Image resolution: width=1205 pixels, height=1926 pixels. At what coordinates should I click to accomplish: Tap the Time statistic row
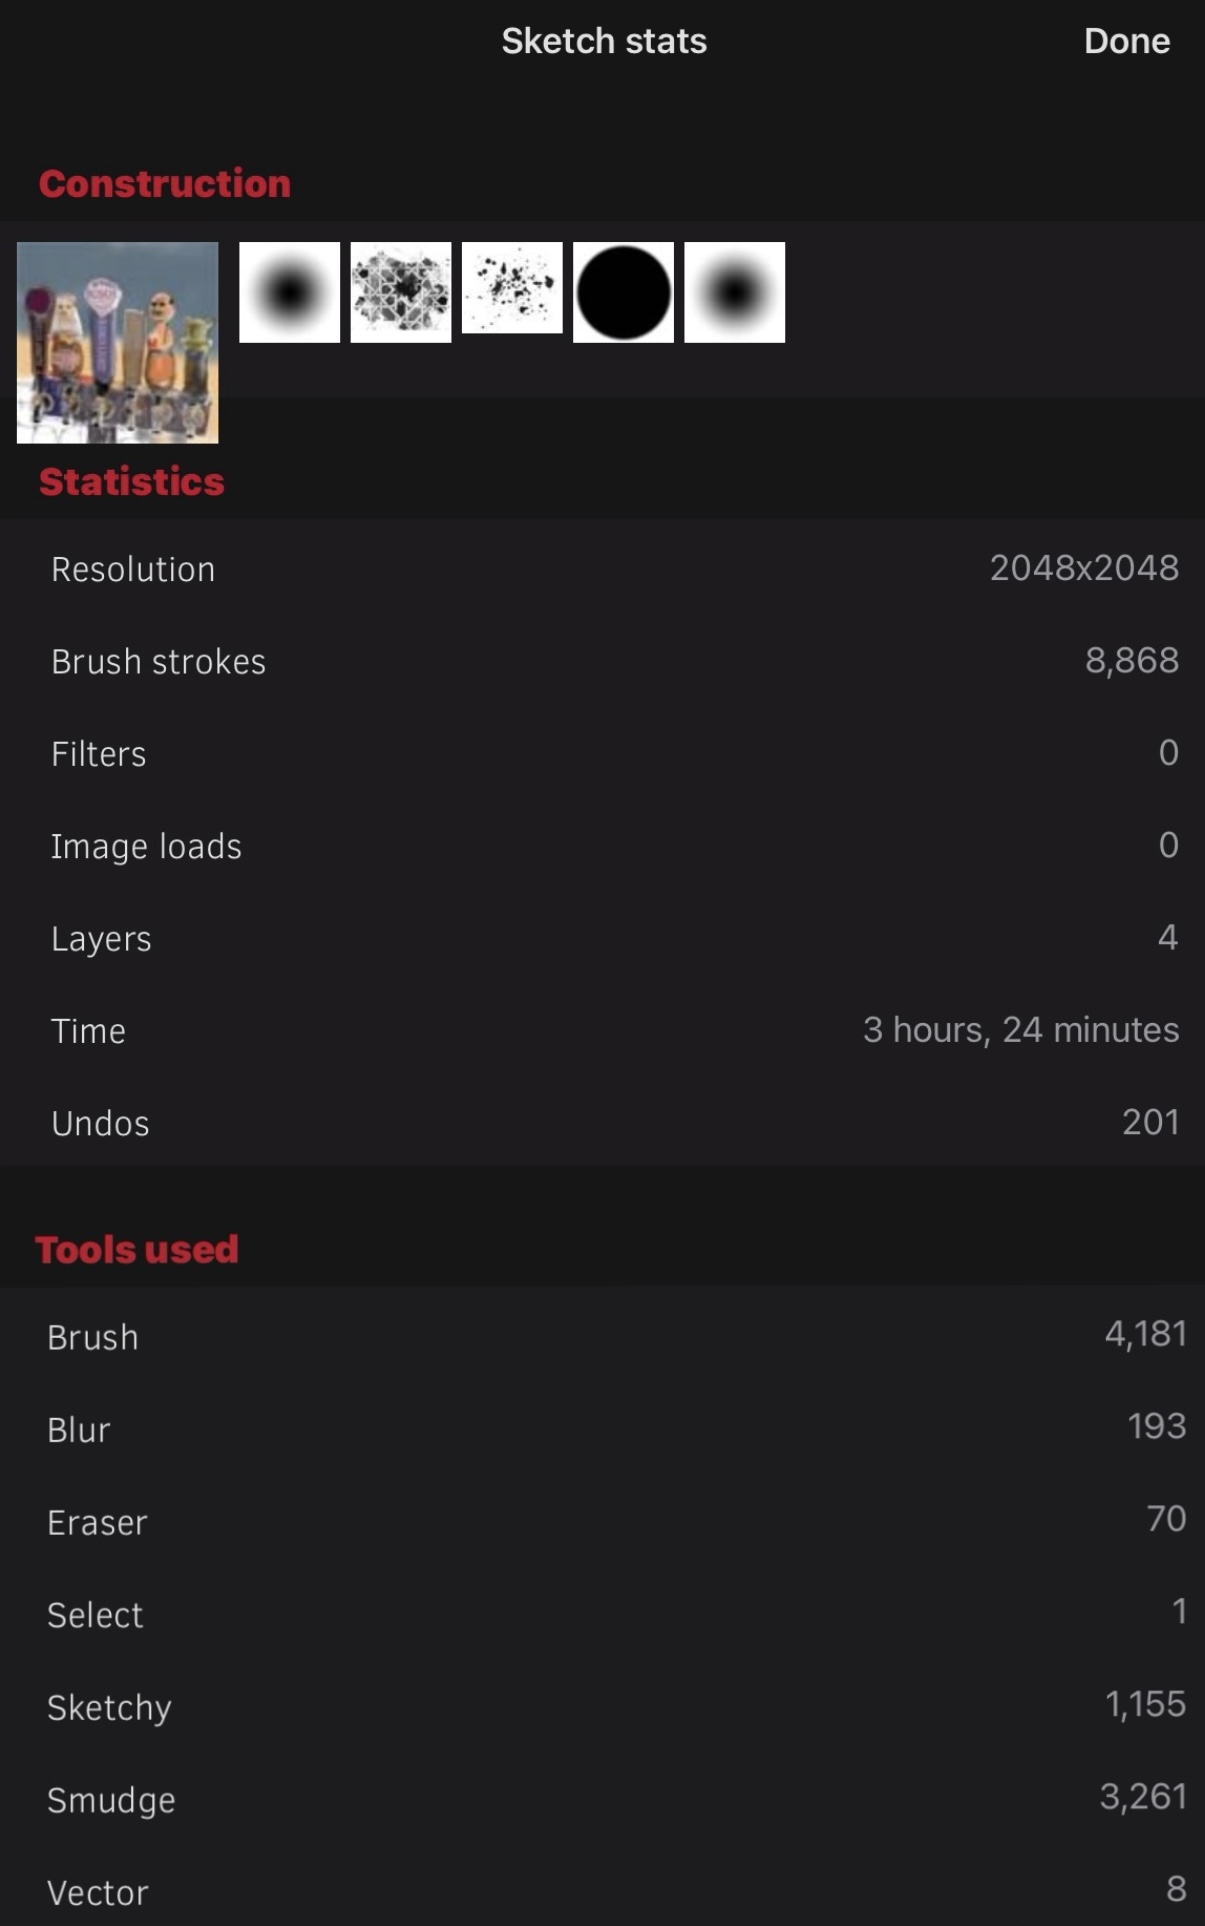(602, 1030)
